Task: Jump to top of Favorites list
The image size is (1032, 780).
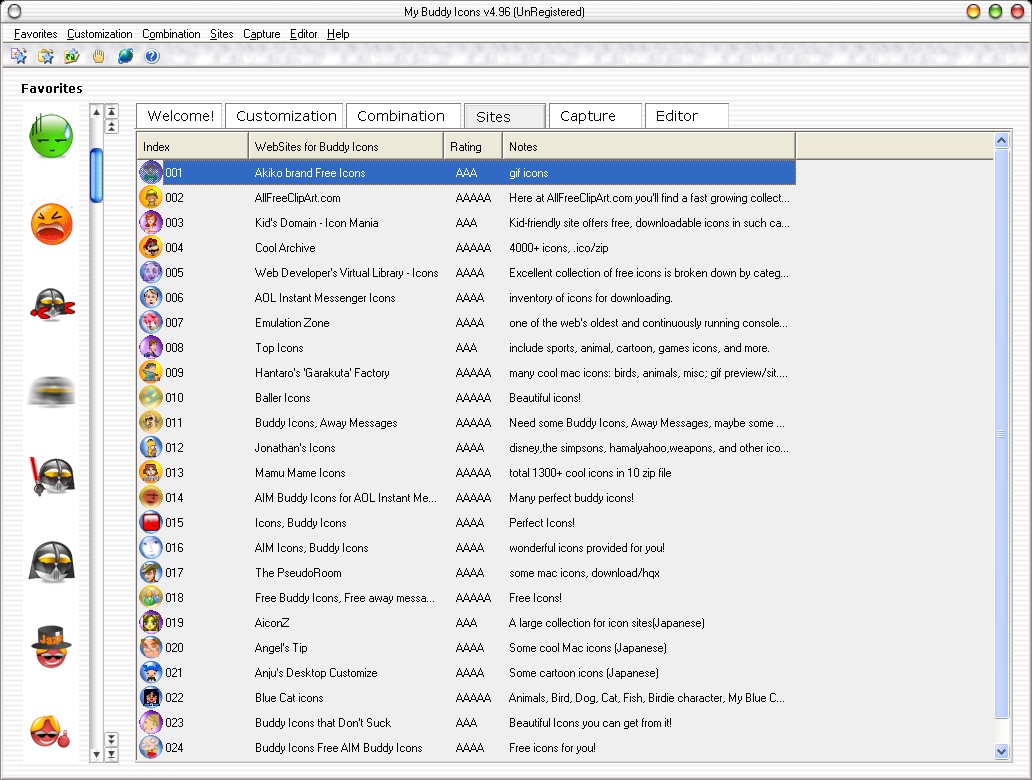Action: [112, 111]
